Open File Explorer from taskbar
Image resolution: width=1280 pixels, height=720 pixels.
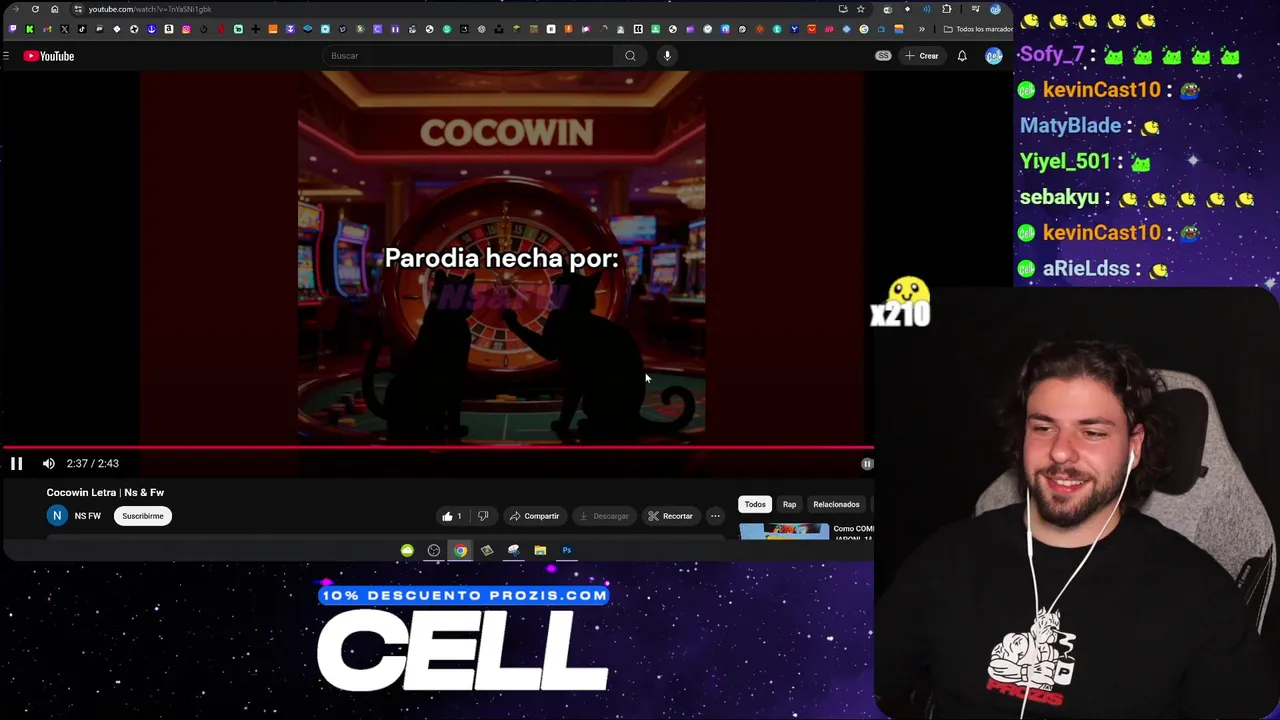(540, 550)
